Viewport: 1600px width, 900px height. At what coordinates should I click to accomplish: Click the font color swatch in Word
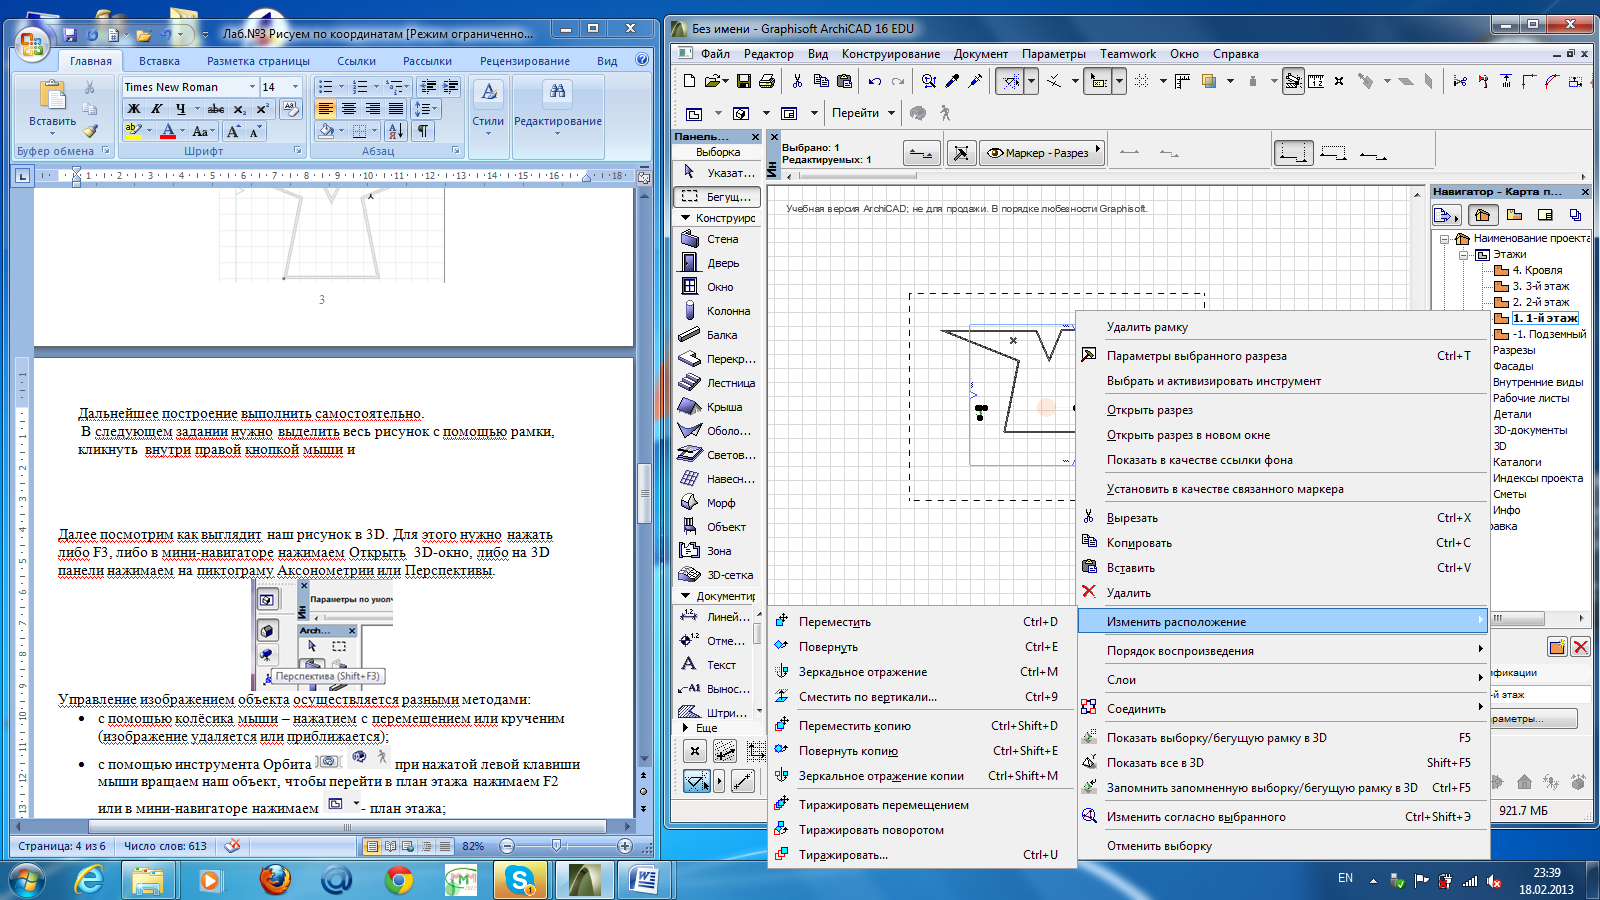point(167,131)
